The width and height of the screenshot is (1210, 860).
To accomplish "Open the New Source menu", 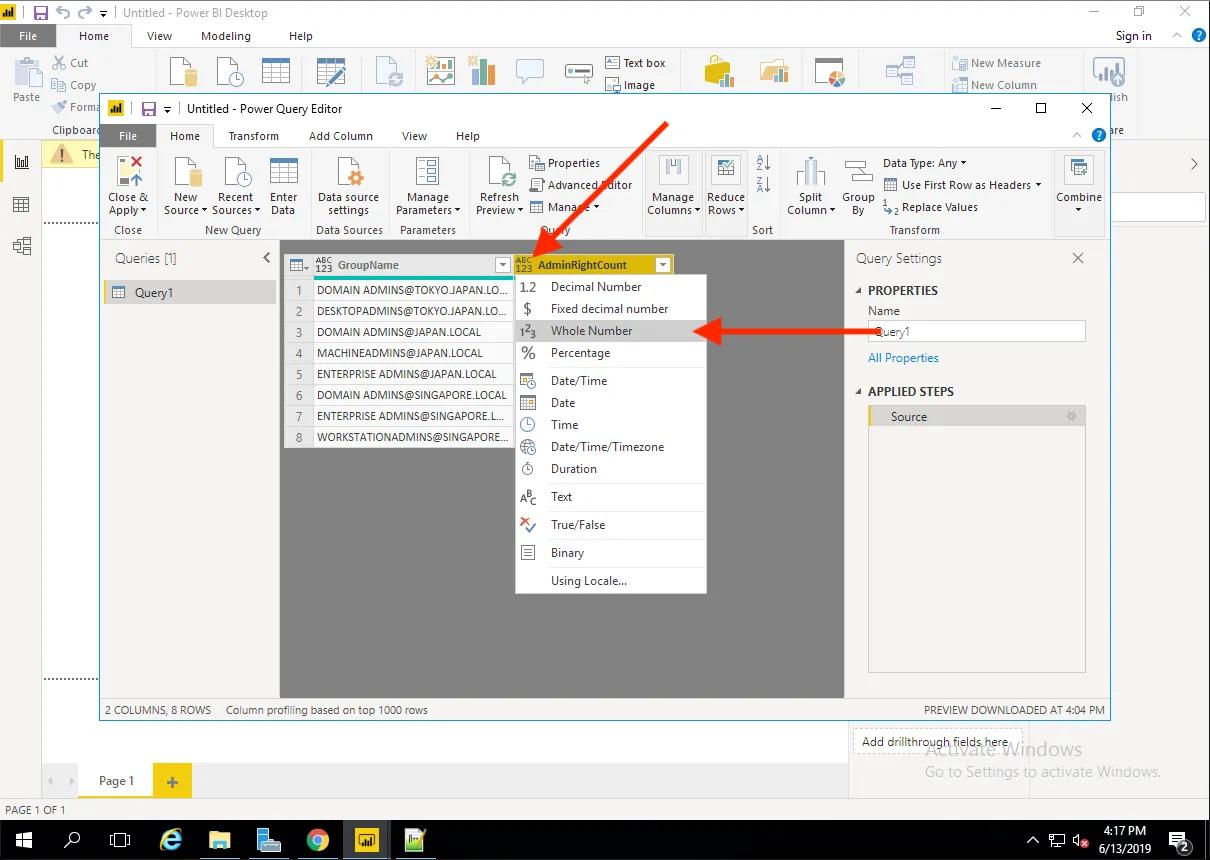I will (x=186, y=186).
